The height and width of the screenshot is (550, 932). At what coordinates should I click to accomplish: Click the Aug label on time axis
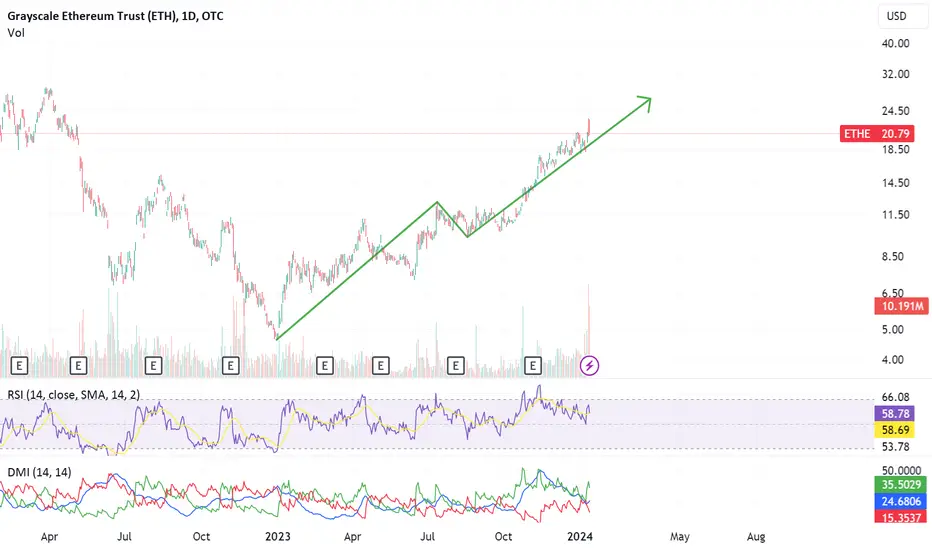(755, 536)
